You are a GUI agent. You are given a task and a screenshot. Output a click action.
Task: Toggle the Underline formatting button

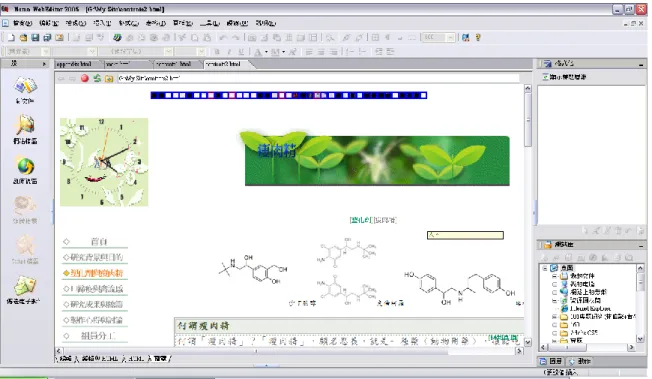241,52
